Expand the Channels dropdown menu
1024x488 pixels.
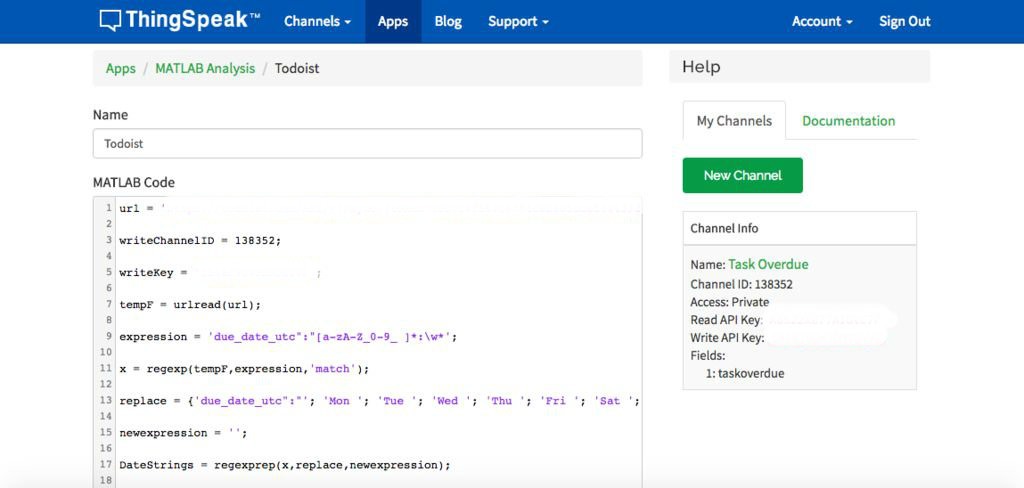[x=317, y=21]
